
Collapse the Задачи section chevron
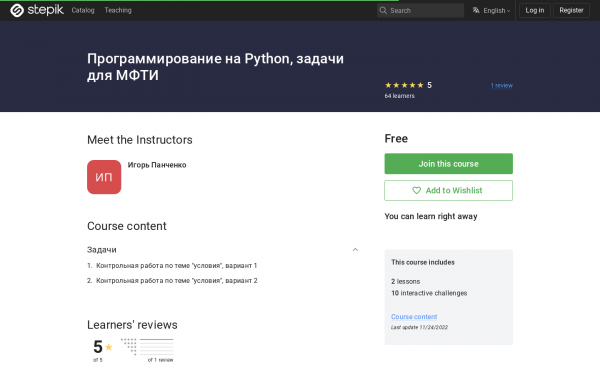(355, 249)
